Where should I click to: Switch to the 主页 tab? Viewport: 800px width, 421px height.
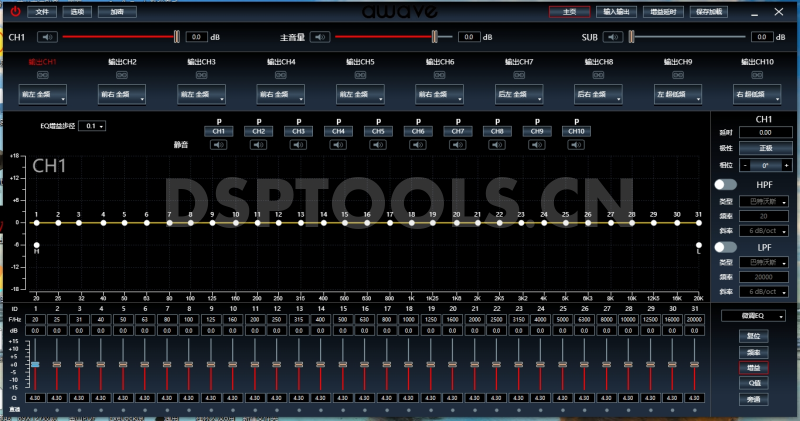click(569, 12)
